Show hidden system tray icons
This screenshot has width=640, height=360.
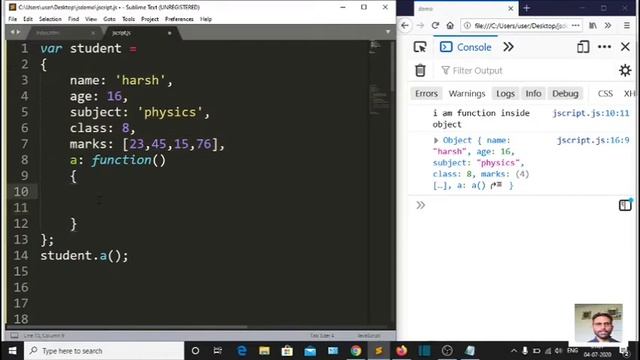pyautogui.click(x=513, y=351)
